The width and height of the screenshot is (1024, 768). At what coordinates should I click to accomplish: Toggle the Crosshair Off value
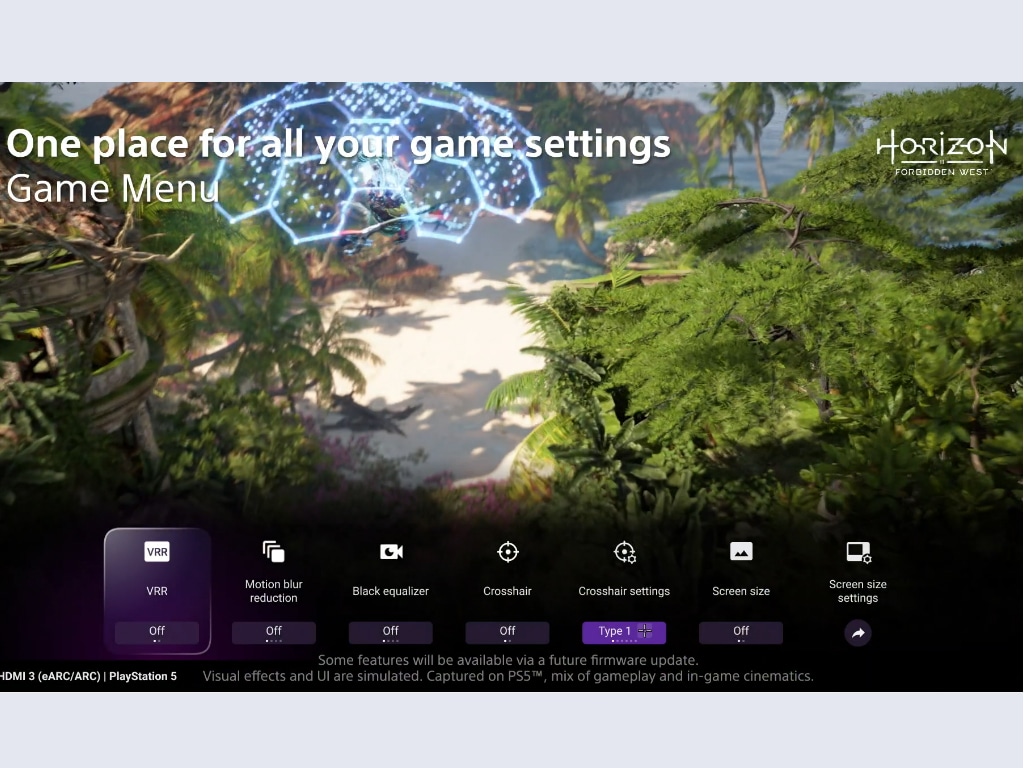point(508,632)
